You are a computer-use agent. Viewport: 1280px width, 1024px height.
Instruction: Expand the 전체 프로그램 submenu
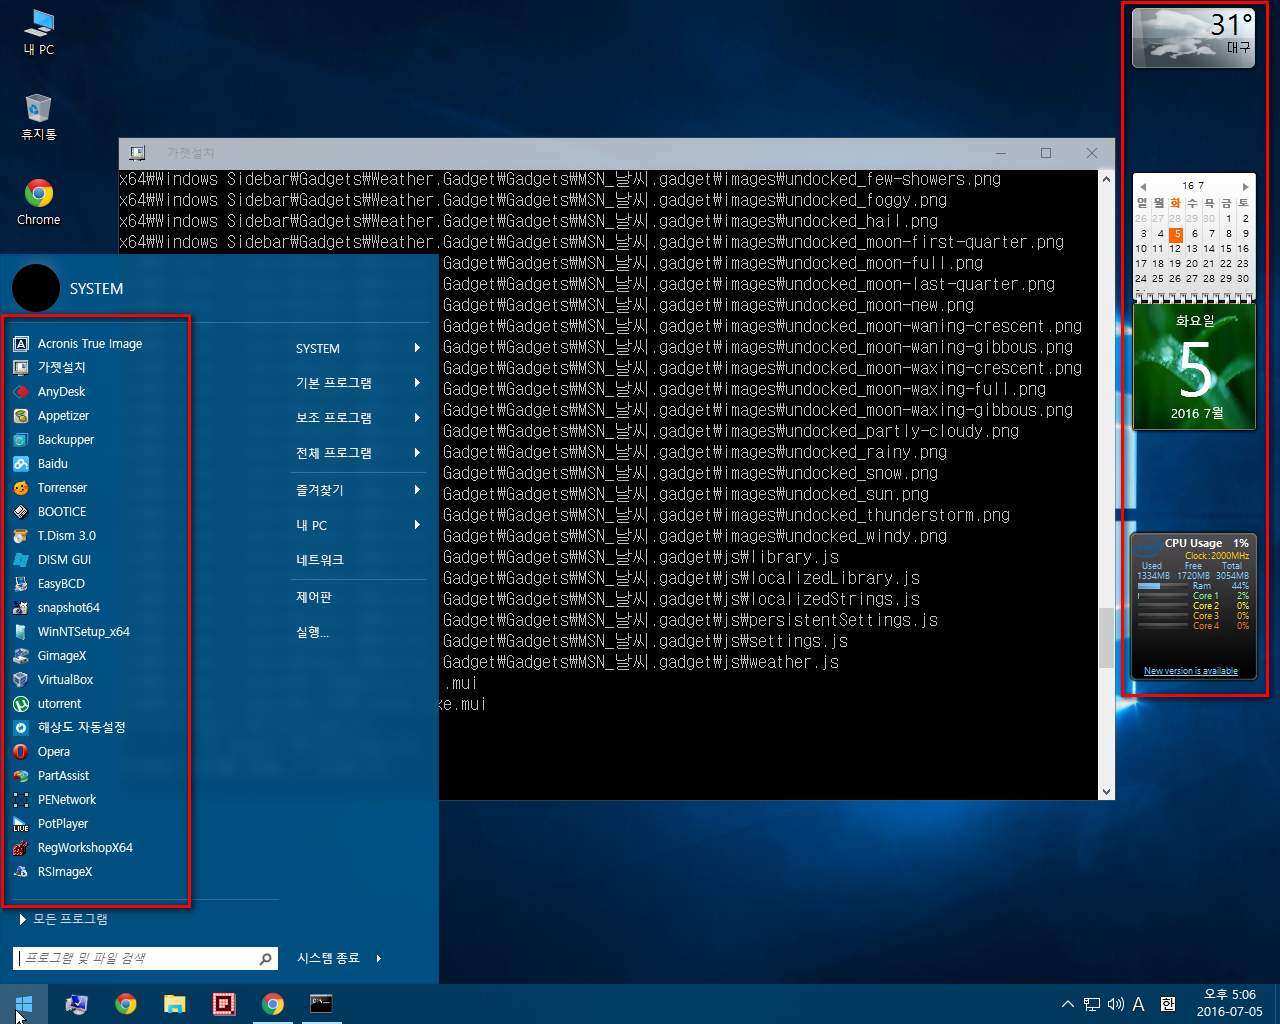357,453
